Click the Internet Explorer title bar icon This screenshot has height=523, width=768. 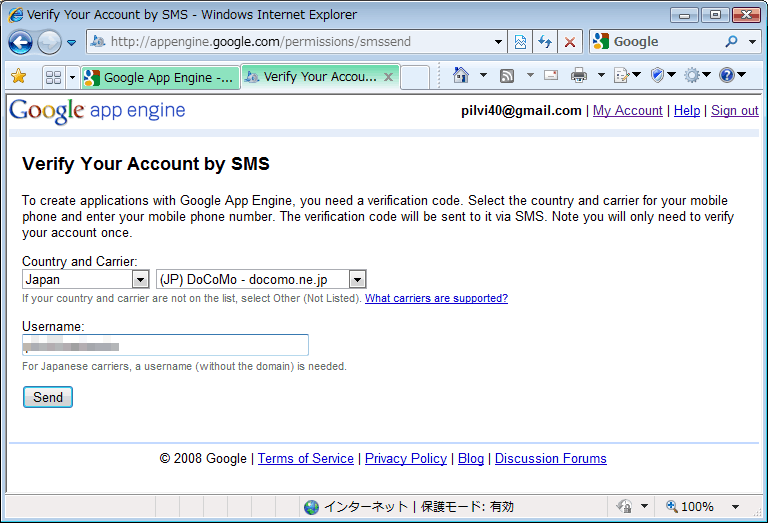[16, 15]
